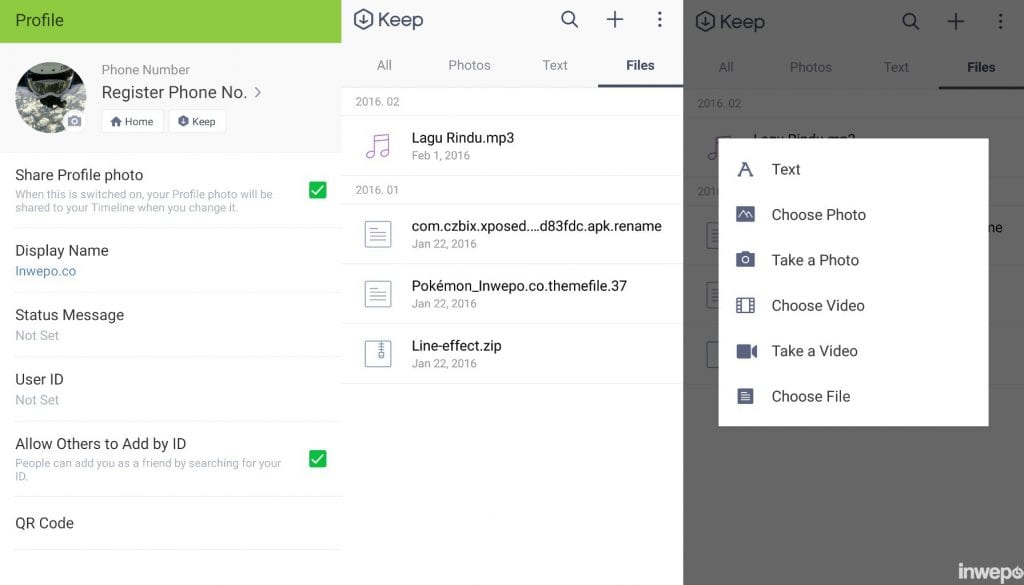
Task: Open com.czbix.xposed apk.rename file
Action: point(512,234)
